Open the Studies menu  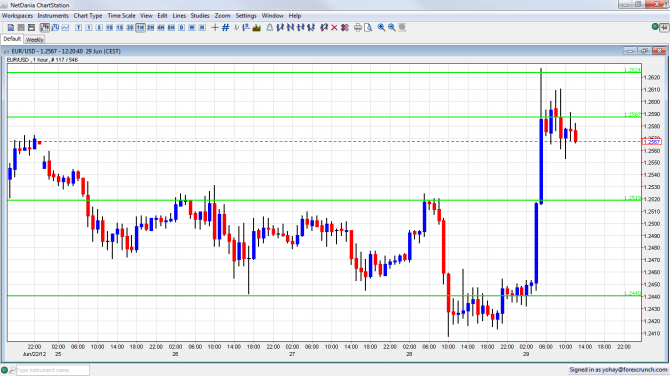200,16
